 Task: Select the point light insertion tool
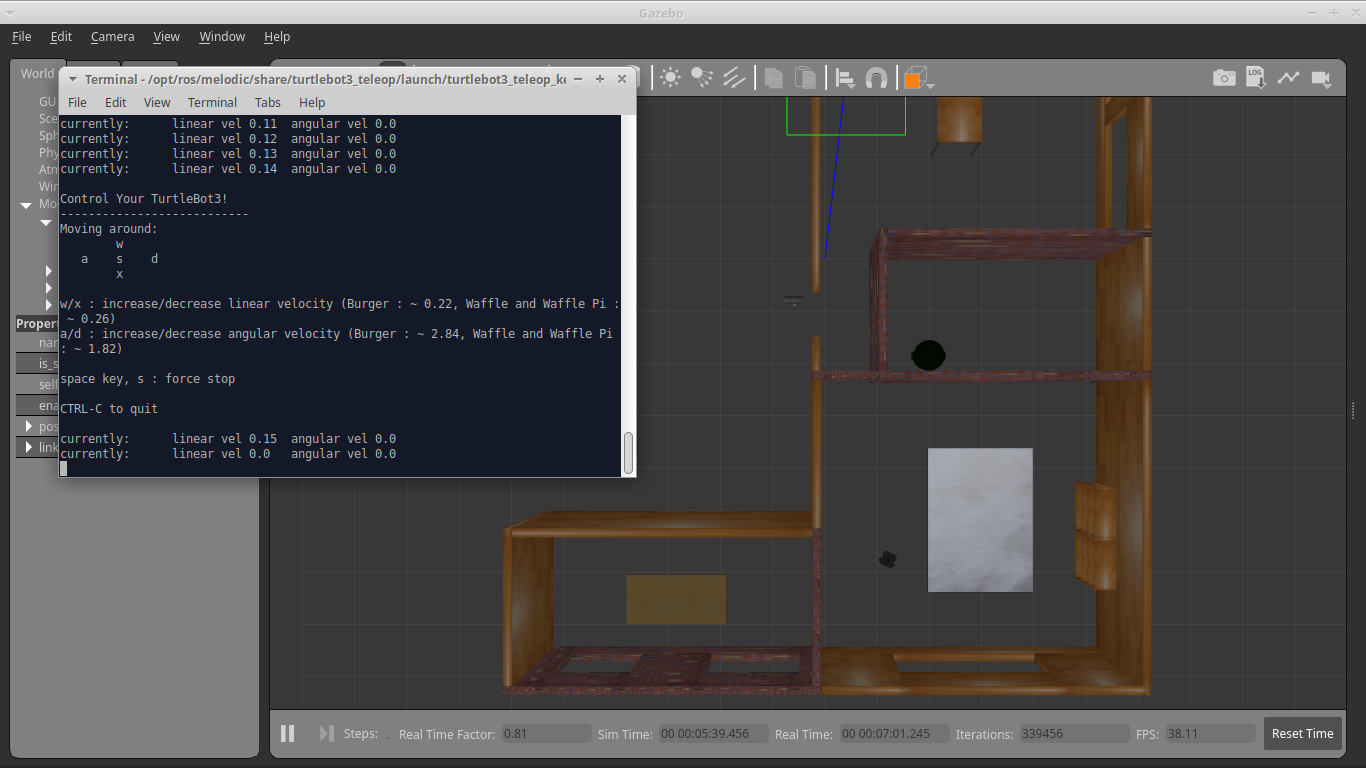click(670, 77)
